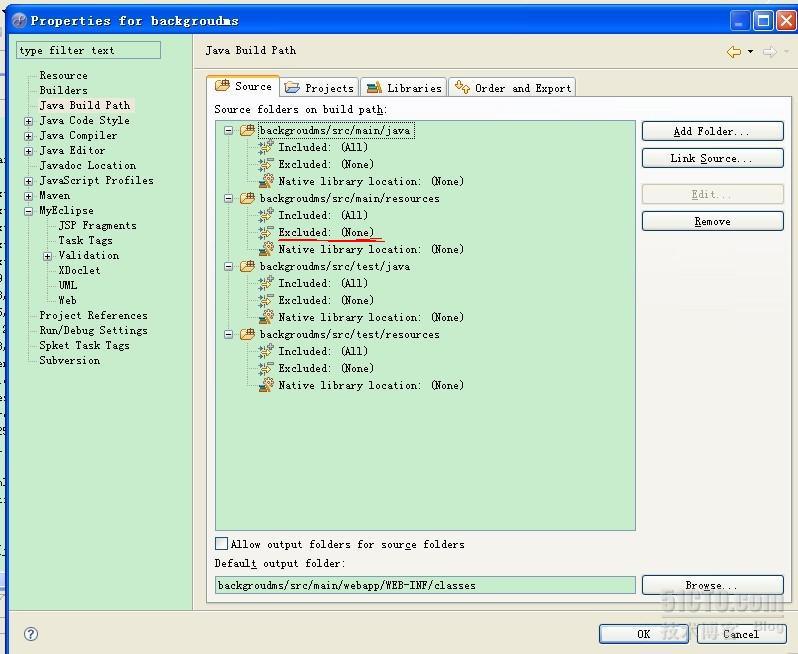Click Excluded filter icon under src/main/java

coord(266,164)
